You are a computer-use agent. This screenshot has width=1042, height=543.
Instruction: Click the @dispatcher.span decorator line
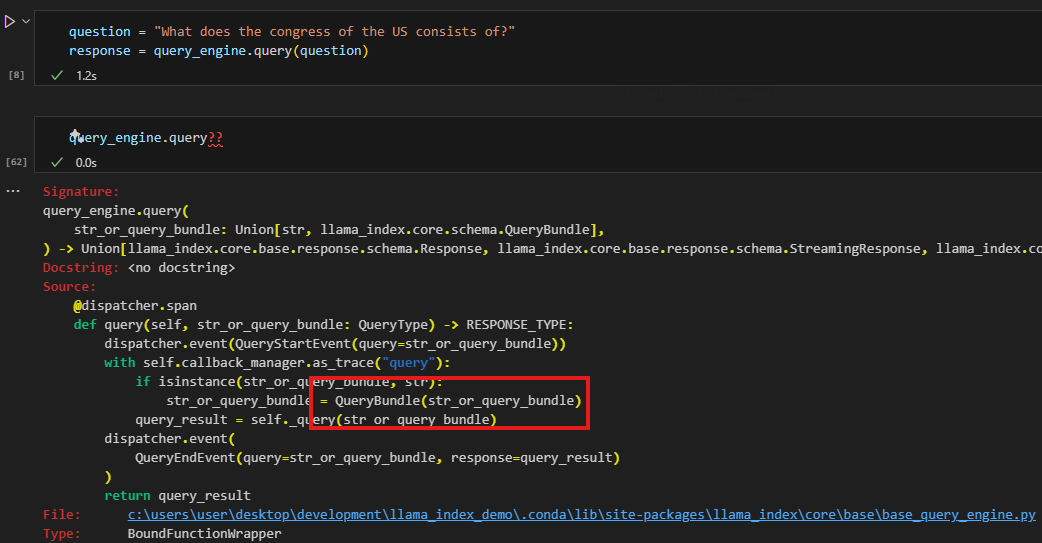click(x=128, y=306)
